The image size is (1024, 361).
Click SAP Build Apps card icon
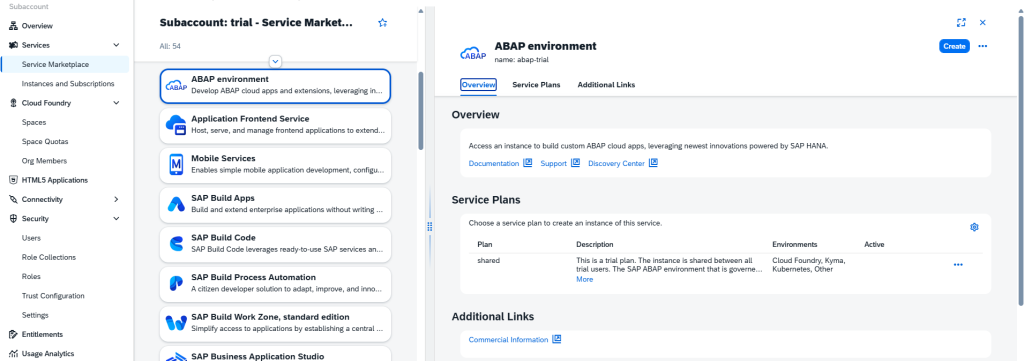coord(176,204)
